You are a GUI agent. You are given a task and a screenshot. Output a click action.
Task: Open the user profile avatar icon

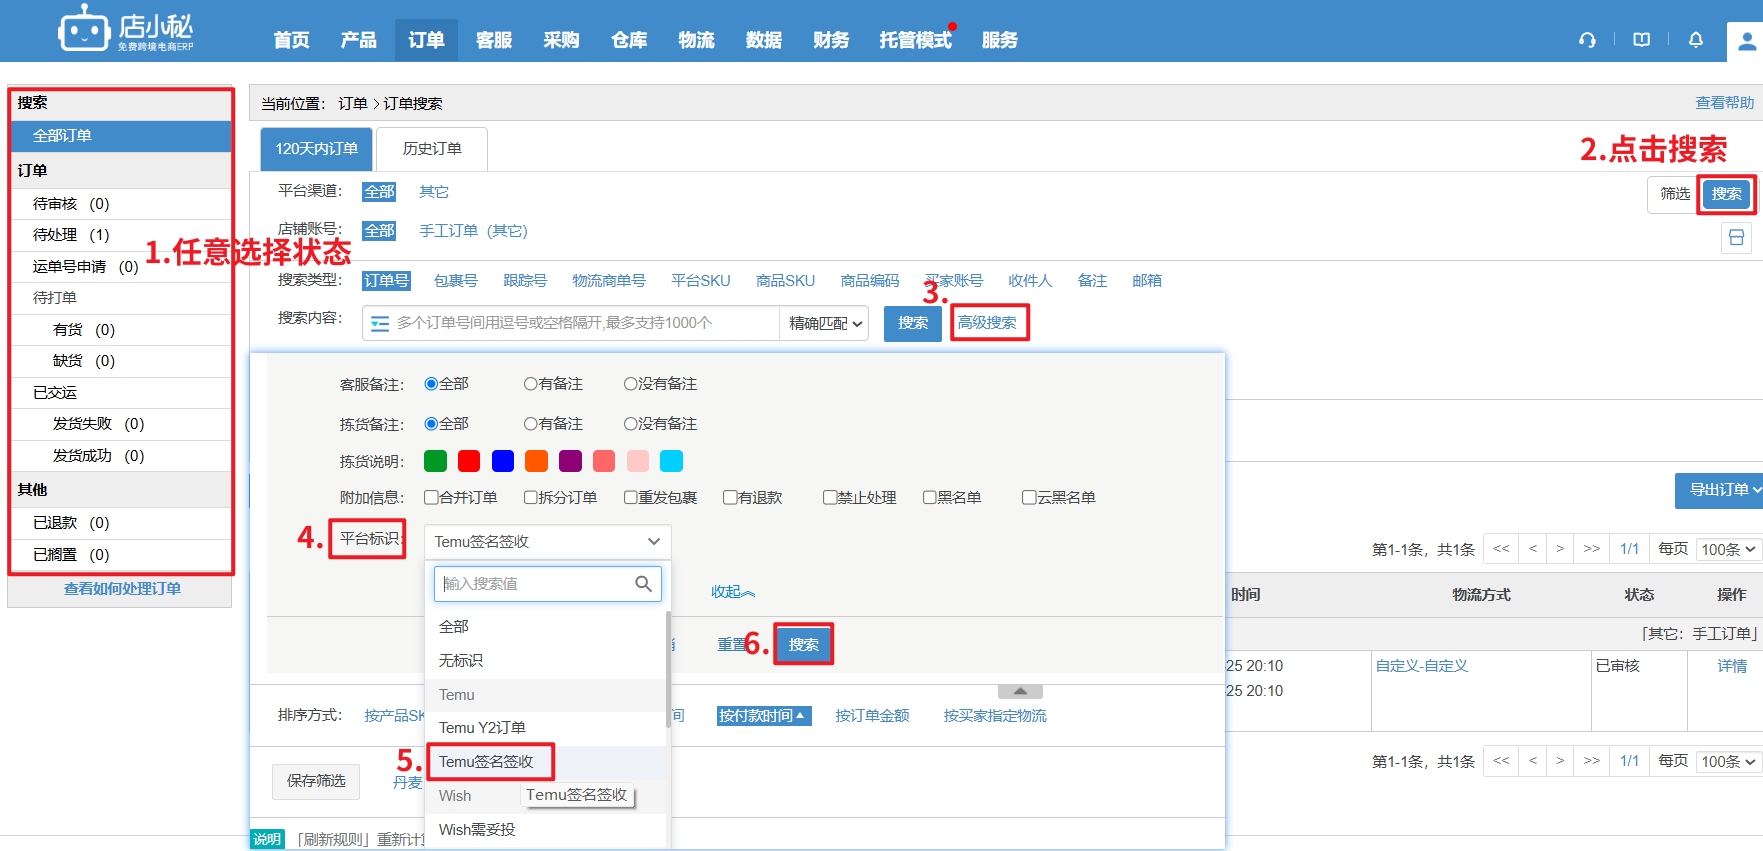(1746, 41)
